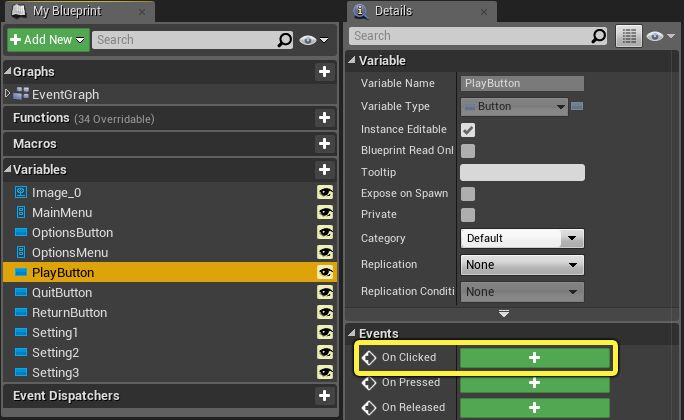The image size is (684, 420).
Task: Toggle Instance Editable checkbox
Action: coord(468,130)
